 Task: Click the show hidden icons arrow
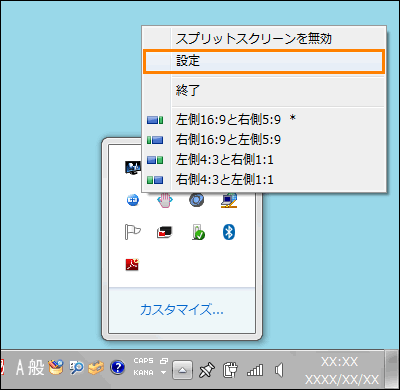[182, 370]
